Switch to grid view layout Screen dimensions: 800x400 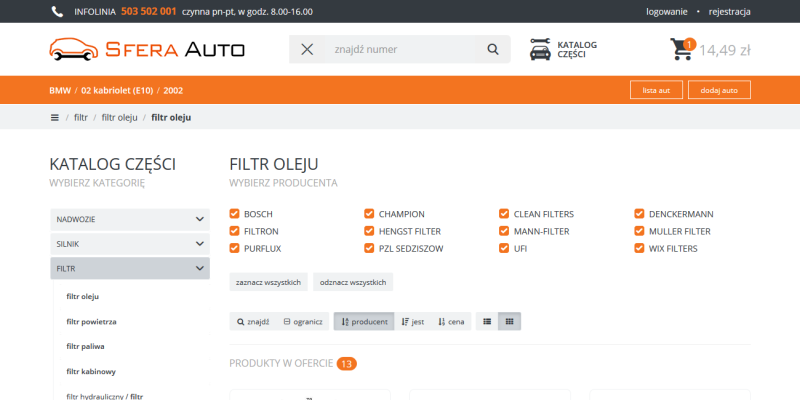click(x=509, y=322)
